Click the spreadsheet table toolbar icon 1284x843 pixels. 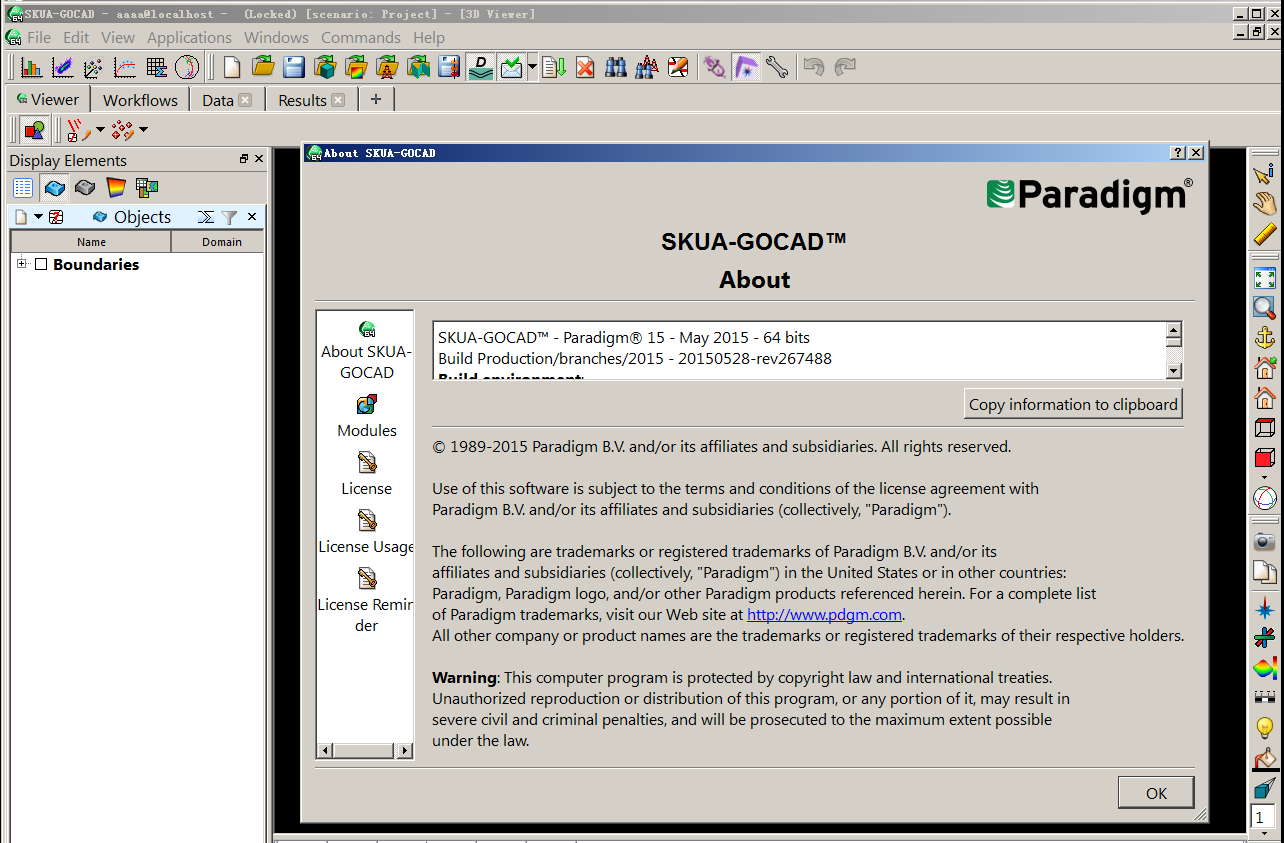[156, 67]
